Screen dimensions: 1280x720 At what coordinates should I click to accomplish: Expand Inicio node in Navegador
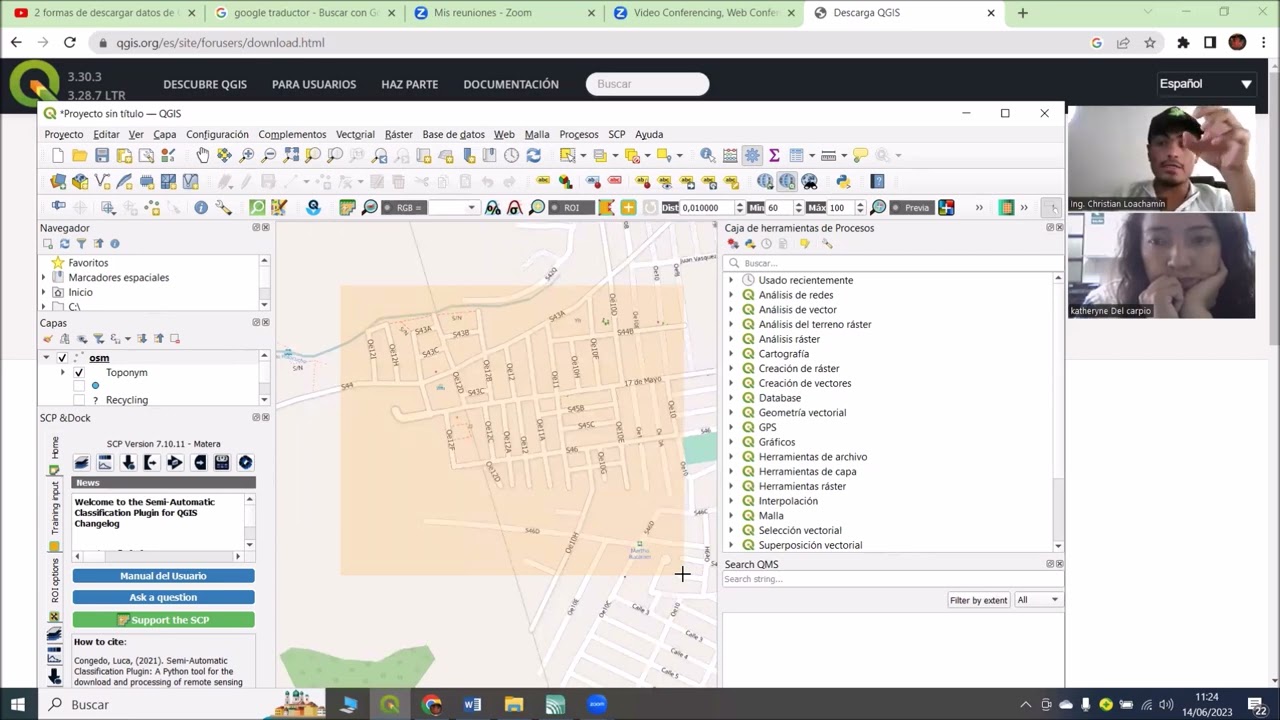(44, 293)
